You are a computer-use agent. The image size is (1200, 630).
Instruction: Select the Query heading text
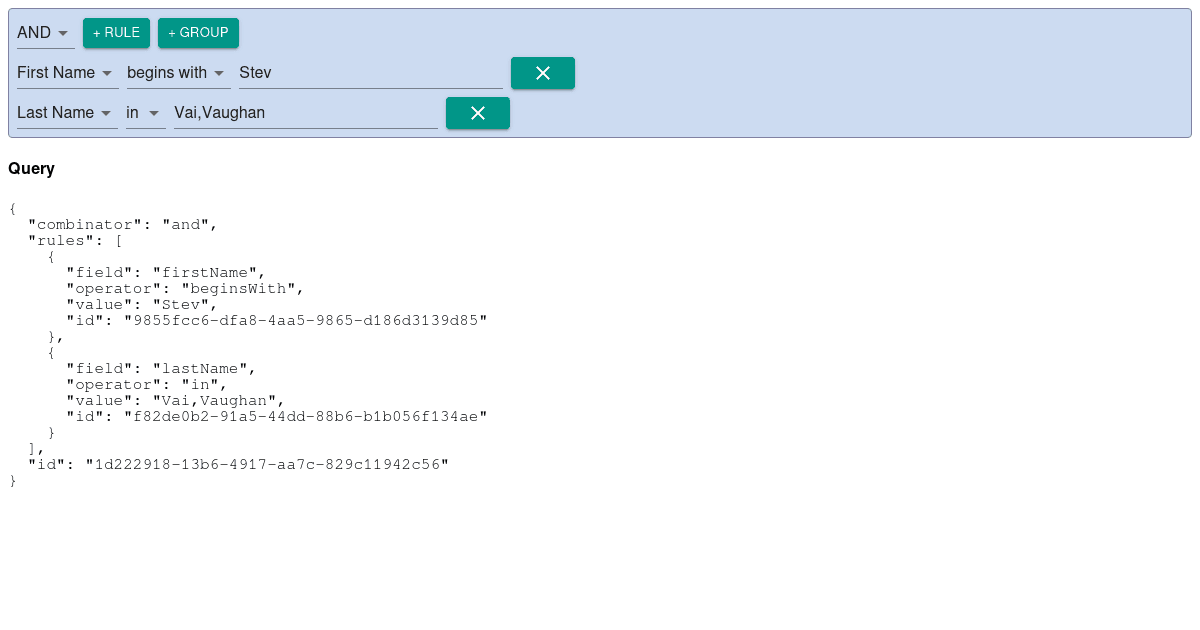coord(31,168)
